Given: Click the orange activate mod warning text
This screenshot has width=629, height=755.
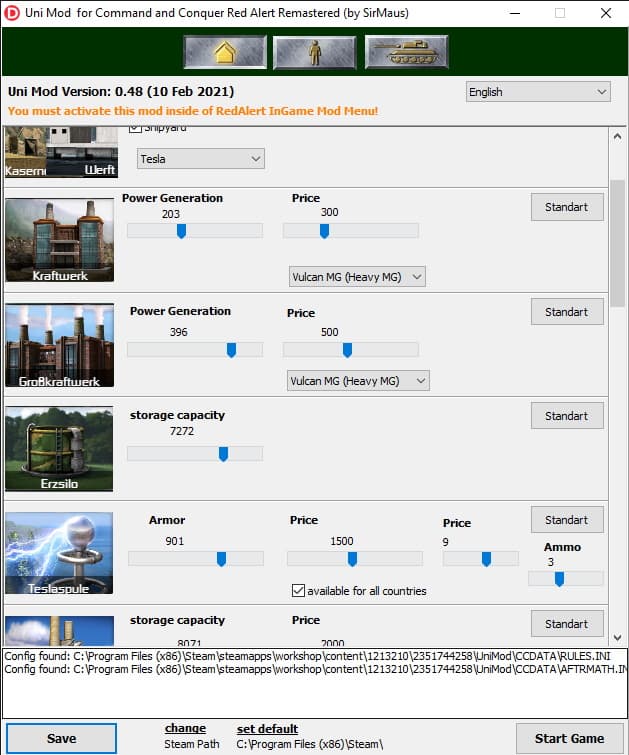Looking at the screenshot, I should tap(193, 111).
